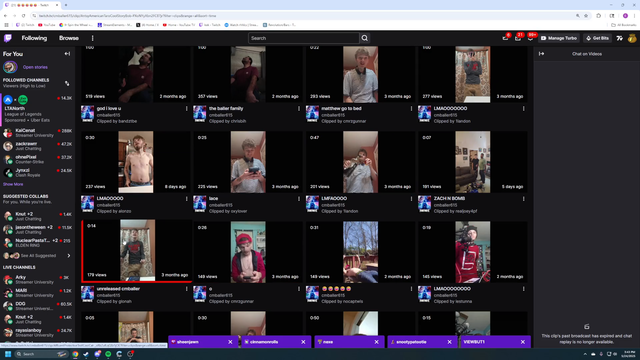Open the channel points icon beside Get Bits

point(620,38)
